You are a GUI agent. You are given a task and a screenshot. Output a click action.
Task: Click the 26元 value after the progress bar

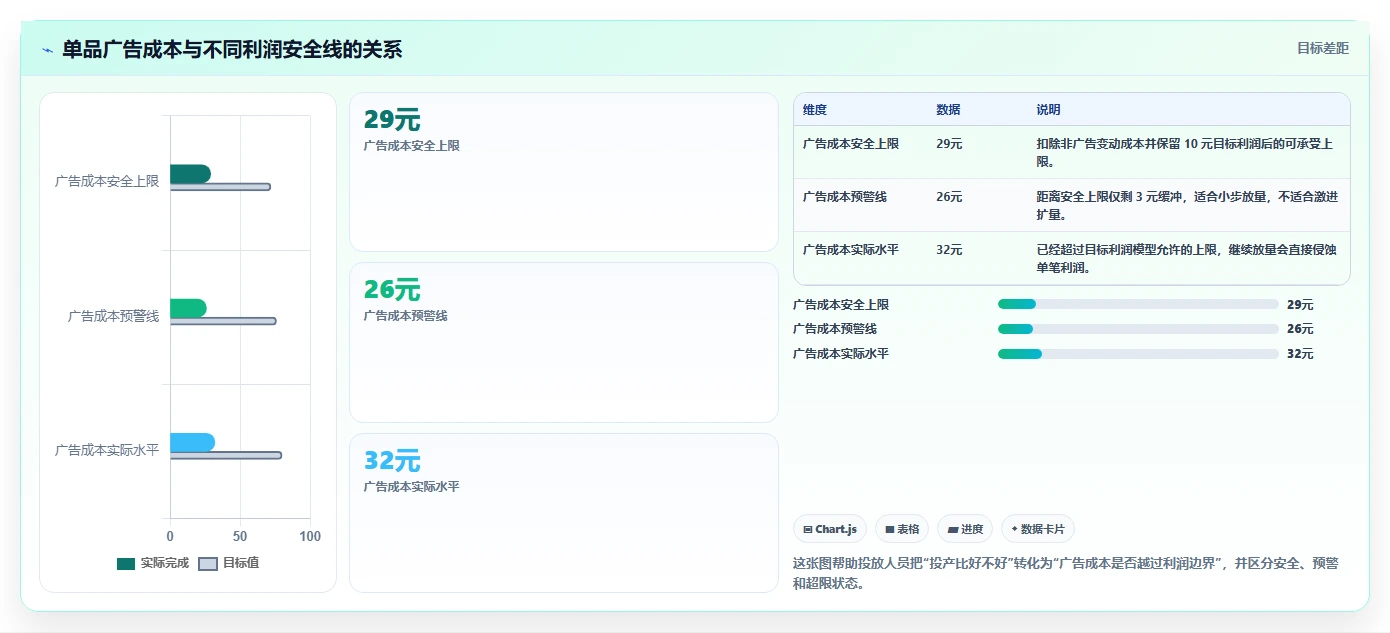point(1300,329)
